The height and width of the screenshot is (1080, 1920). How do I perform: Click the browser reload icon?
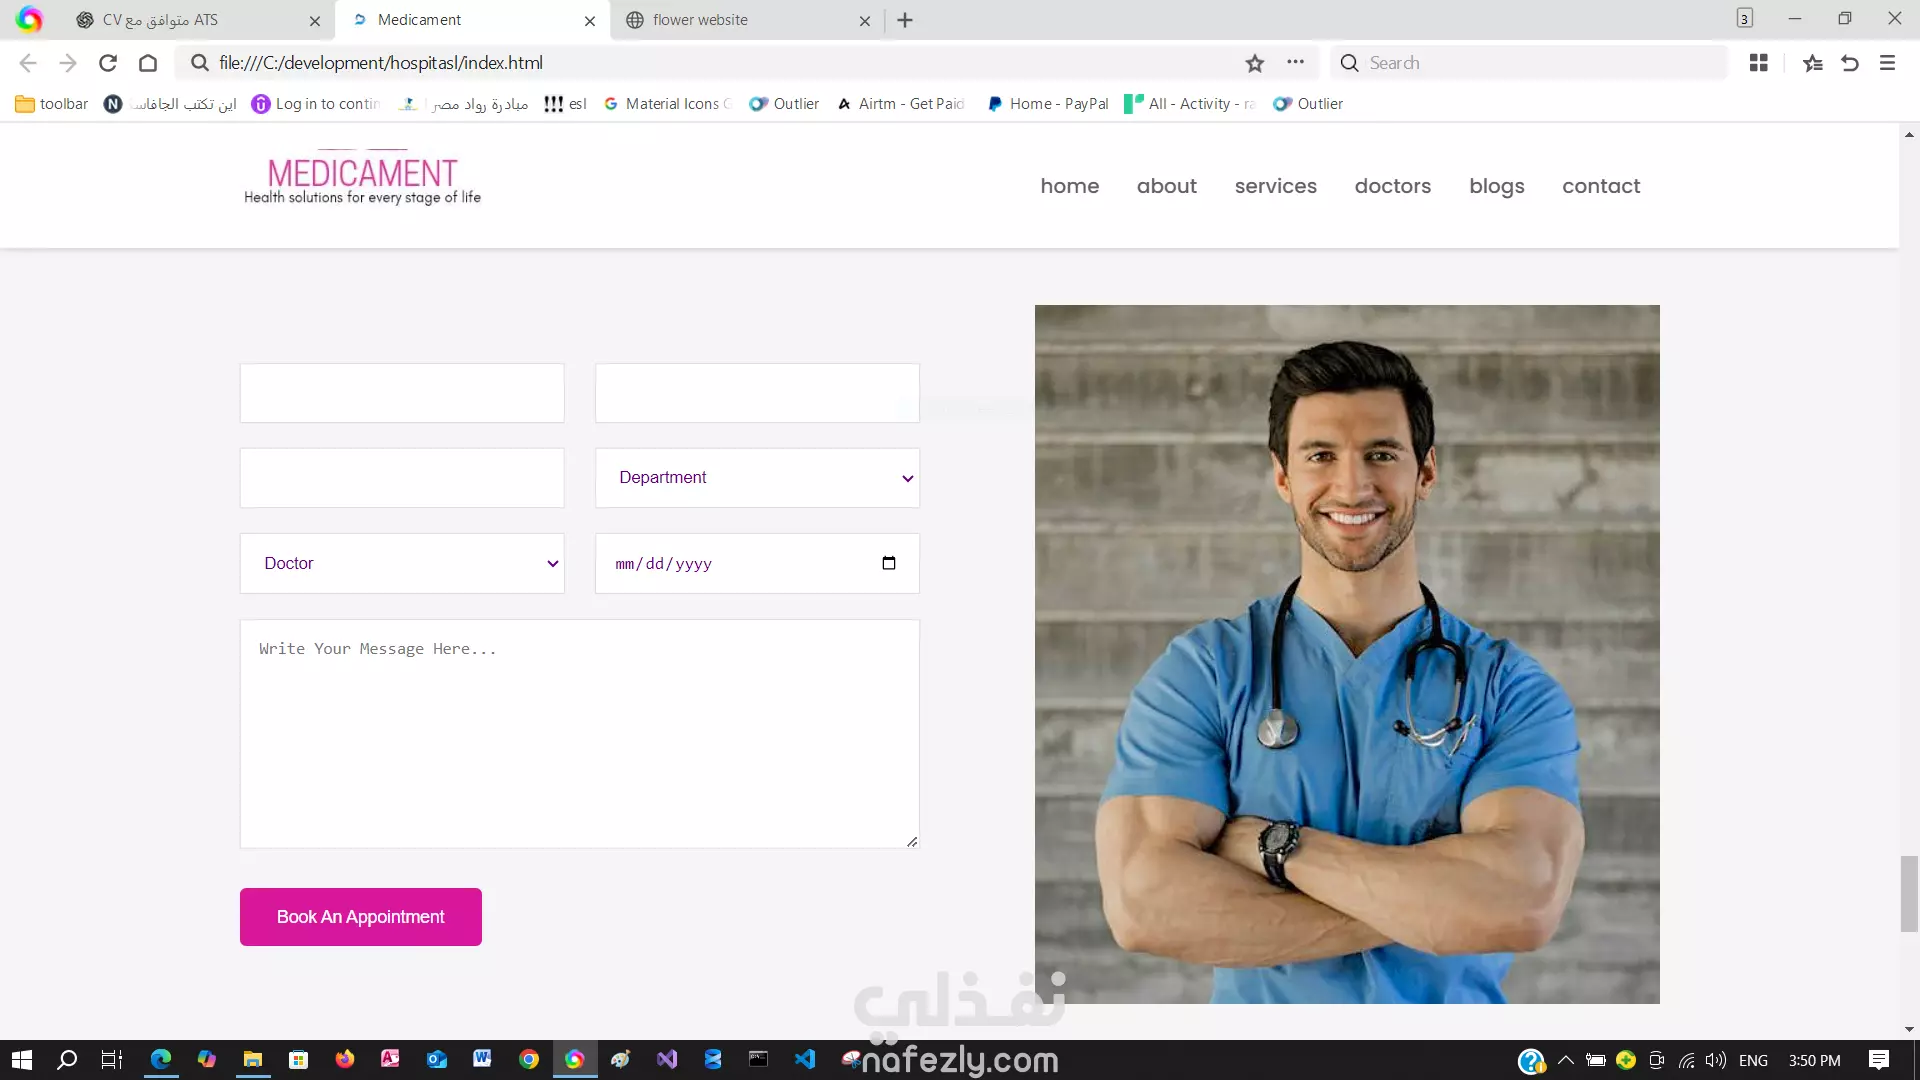[x=108, y=63]
